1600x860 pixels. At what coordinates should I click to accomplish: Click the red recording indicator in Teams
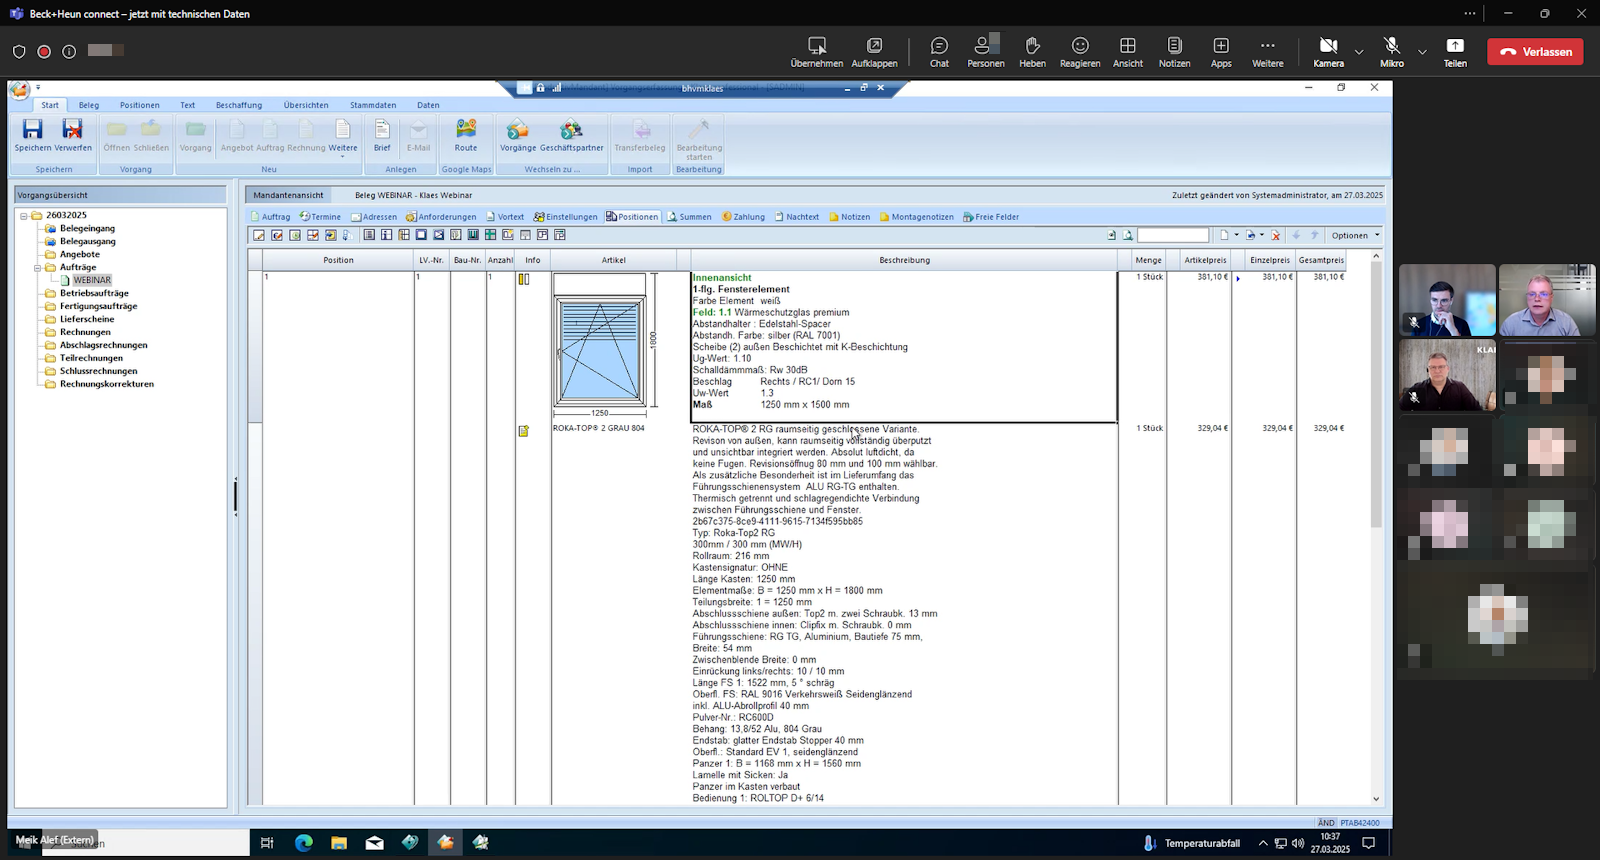pos(44,51)
